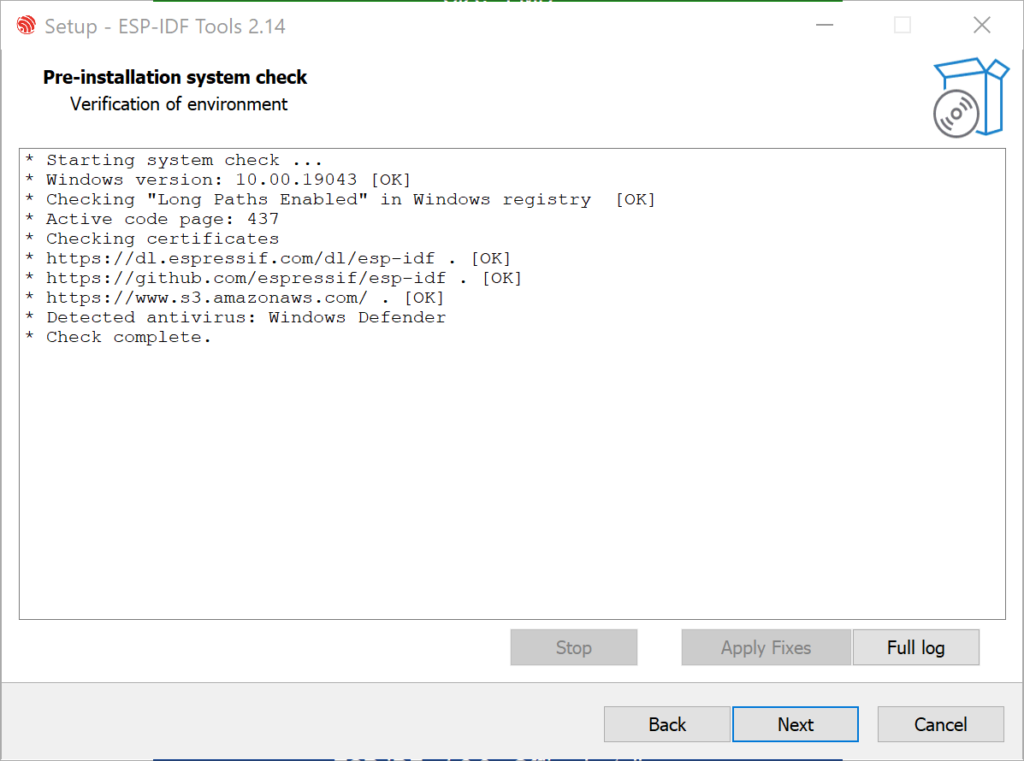This screenshot has height=761, width=1024.
Task: Click the installer box and disc icon
Action: tap(970, 97)
